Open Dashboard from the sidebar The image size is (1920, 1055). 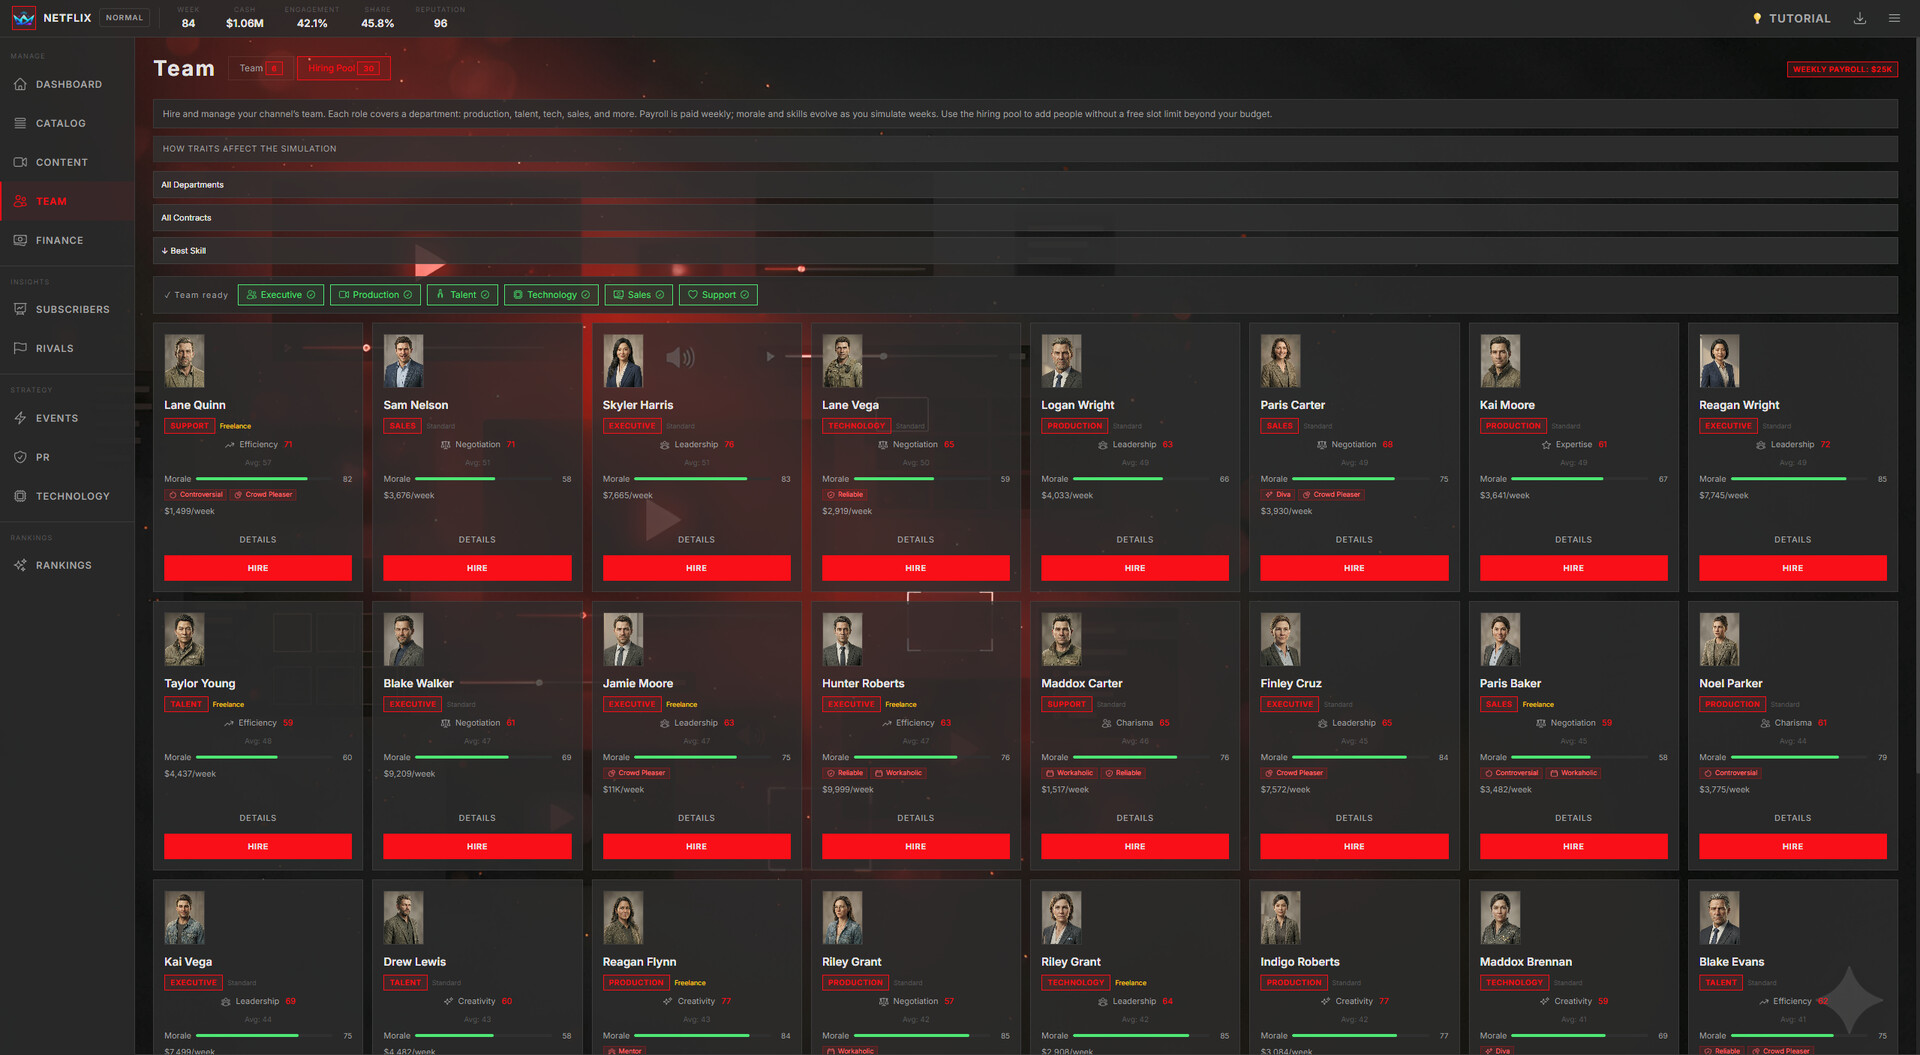tap(68, 85)
